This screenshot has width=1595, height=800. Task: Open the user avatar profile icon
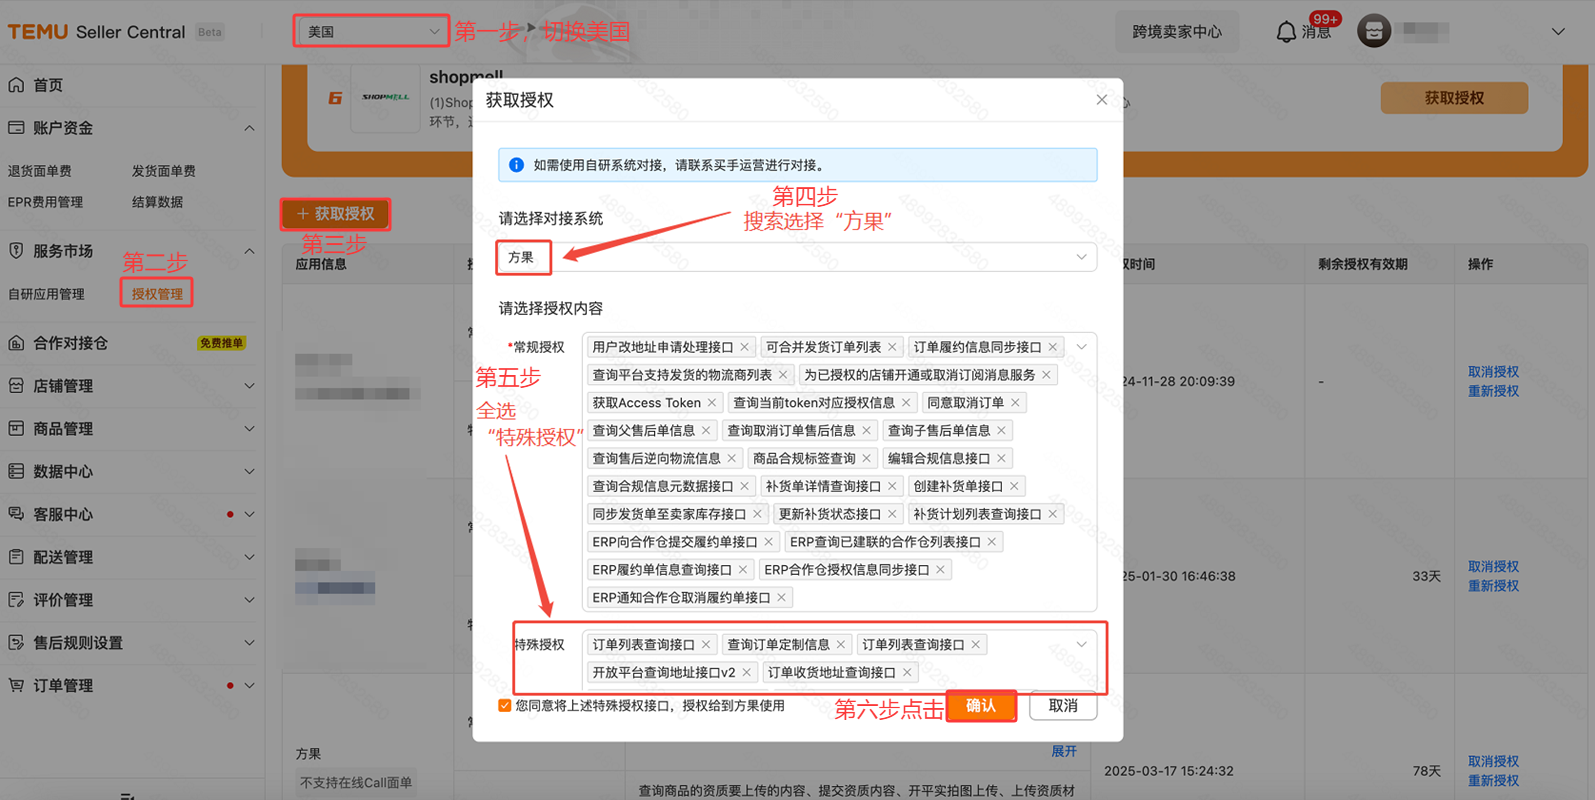coord(1373,31)
